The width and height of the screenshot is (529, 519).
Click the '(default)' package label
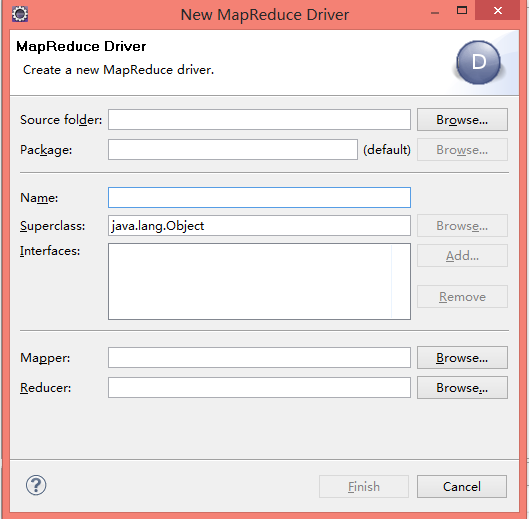(x=387, y=149)
